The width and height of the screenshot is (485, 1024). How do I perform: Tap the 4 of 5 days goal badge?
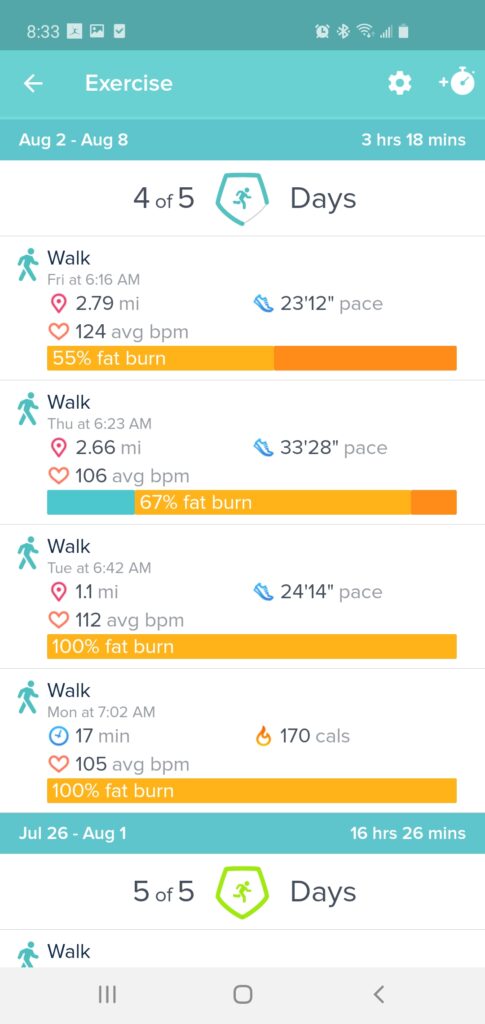[242, 199]
